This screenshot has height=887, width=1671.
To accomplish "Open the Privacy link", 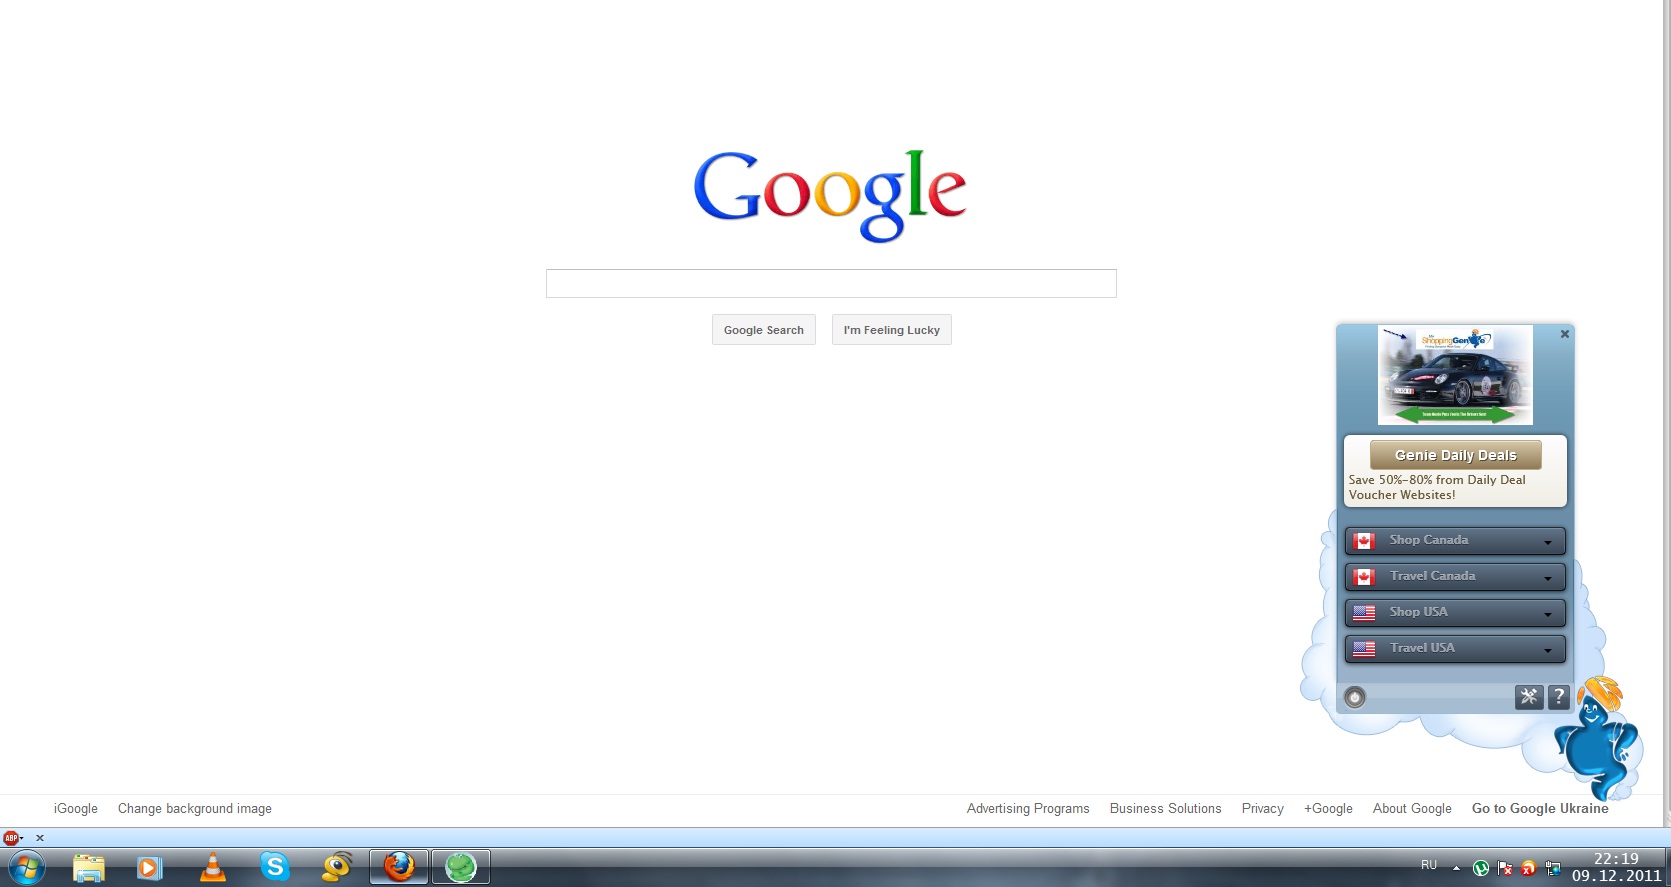I will 1263,809.
